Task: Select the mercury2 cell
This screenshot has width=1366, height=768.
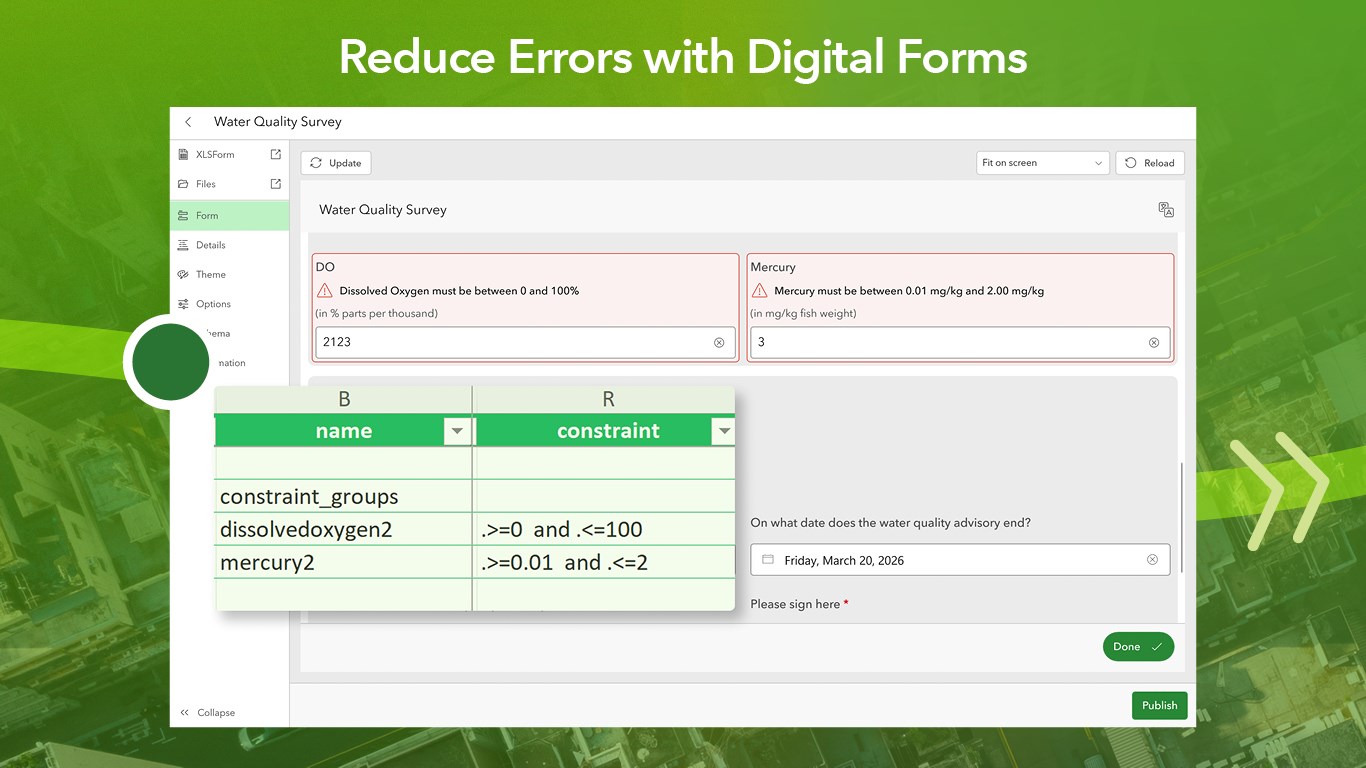Action: click(x=344, y=562)
